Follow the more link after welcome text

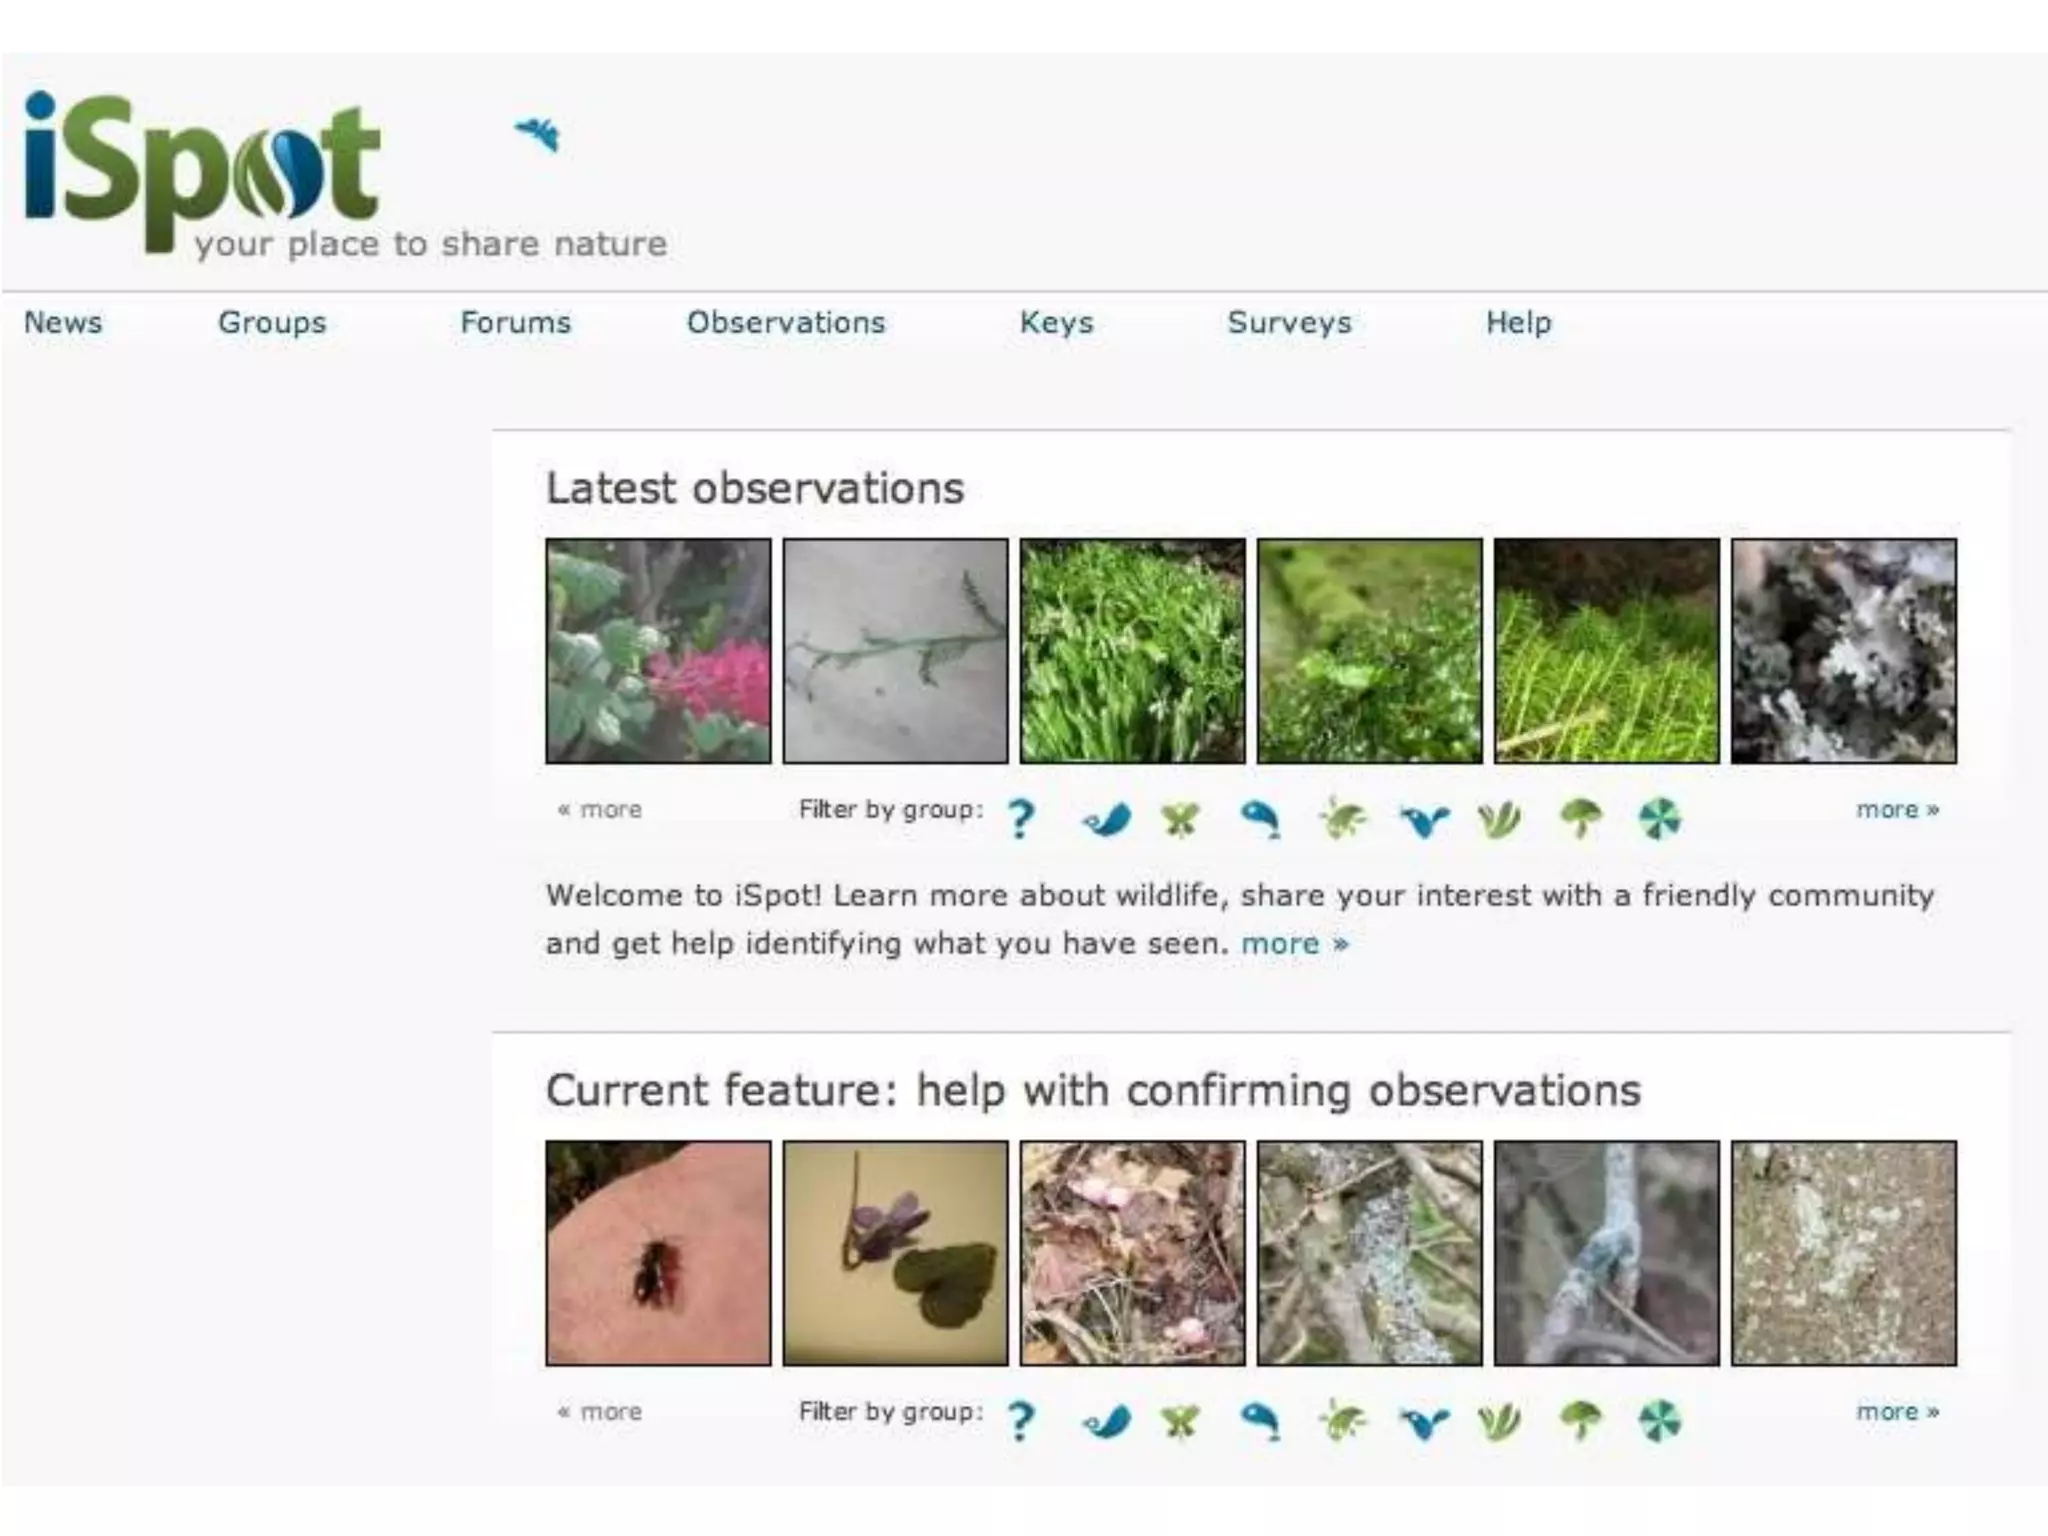pos(1295,943)
